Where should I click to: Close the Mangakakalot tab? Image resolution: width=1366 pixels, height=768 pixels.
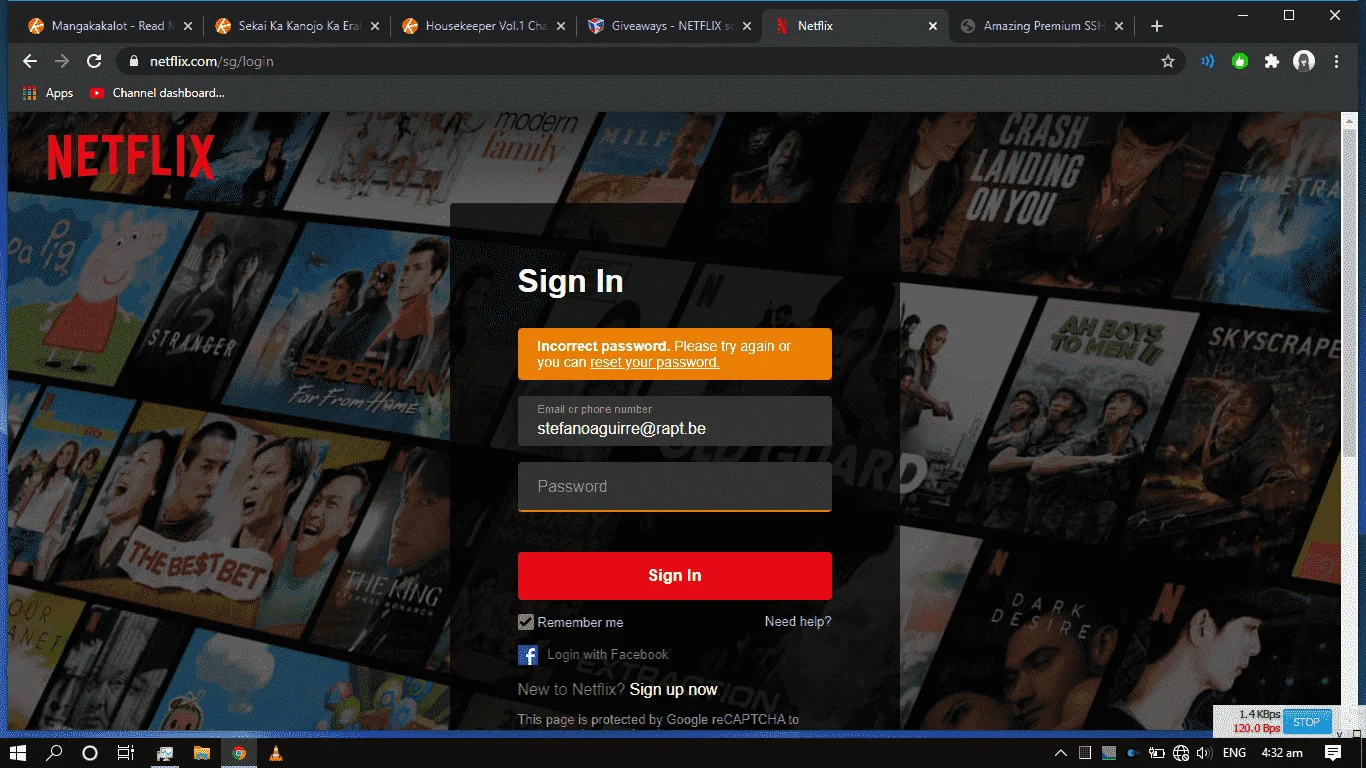(x=186, y=26)
